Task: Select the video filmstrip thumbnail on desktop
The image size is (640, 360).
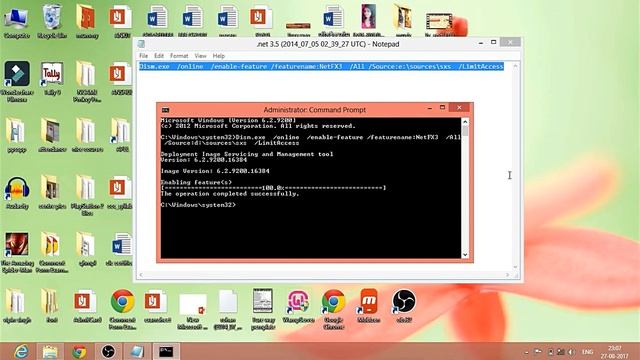Action: [x=439, y=22]
